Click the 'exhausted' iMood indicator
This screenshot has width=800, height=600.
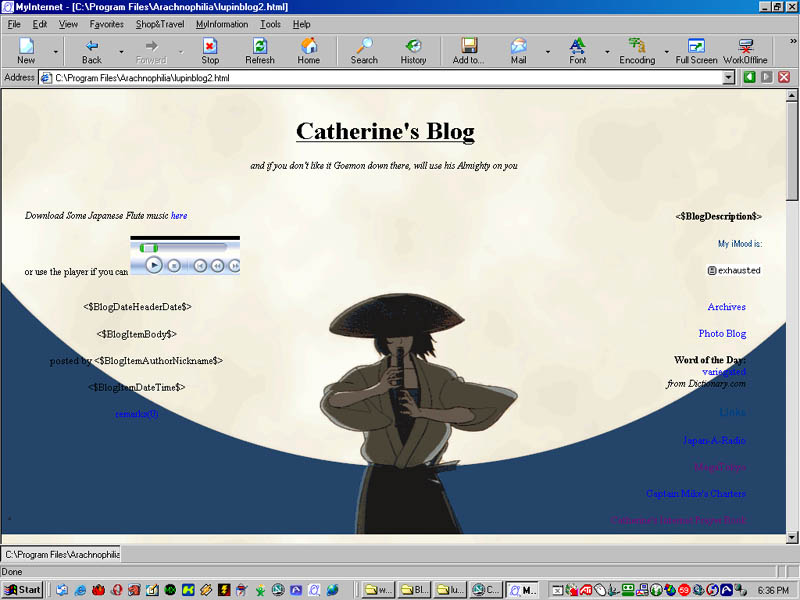pyautogui.click(x=734, y=270)
